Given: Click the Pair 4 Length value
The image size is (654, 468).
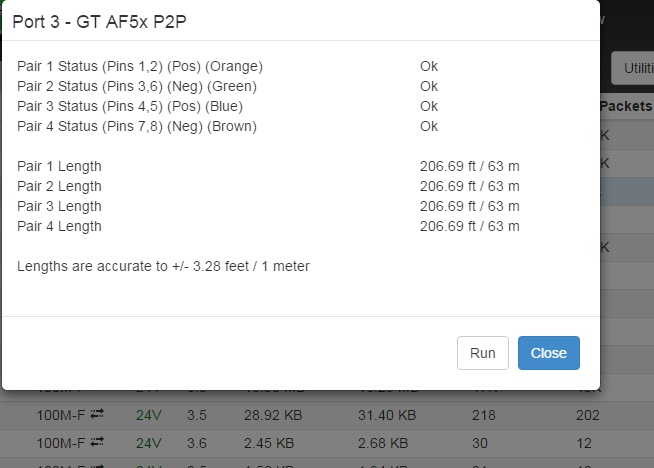Looking at the screenshot, I should (x=469, y=226).
